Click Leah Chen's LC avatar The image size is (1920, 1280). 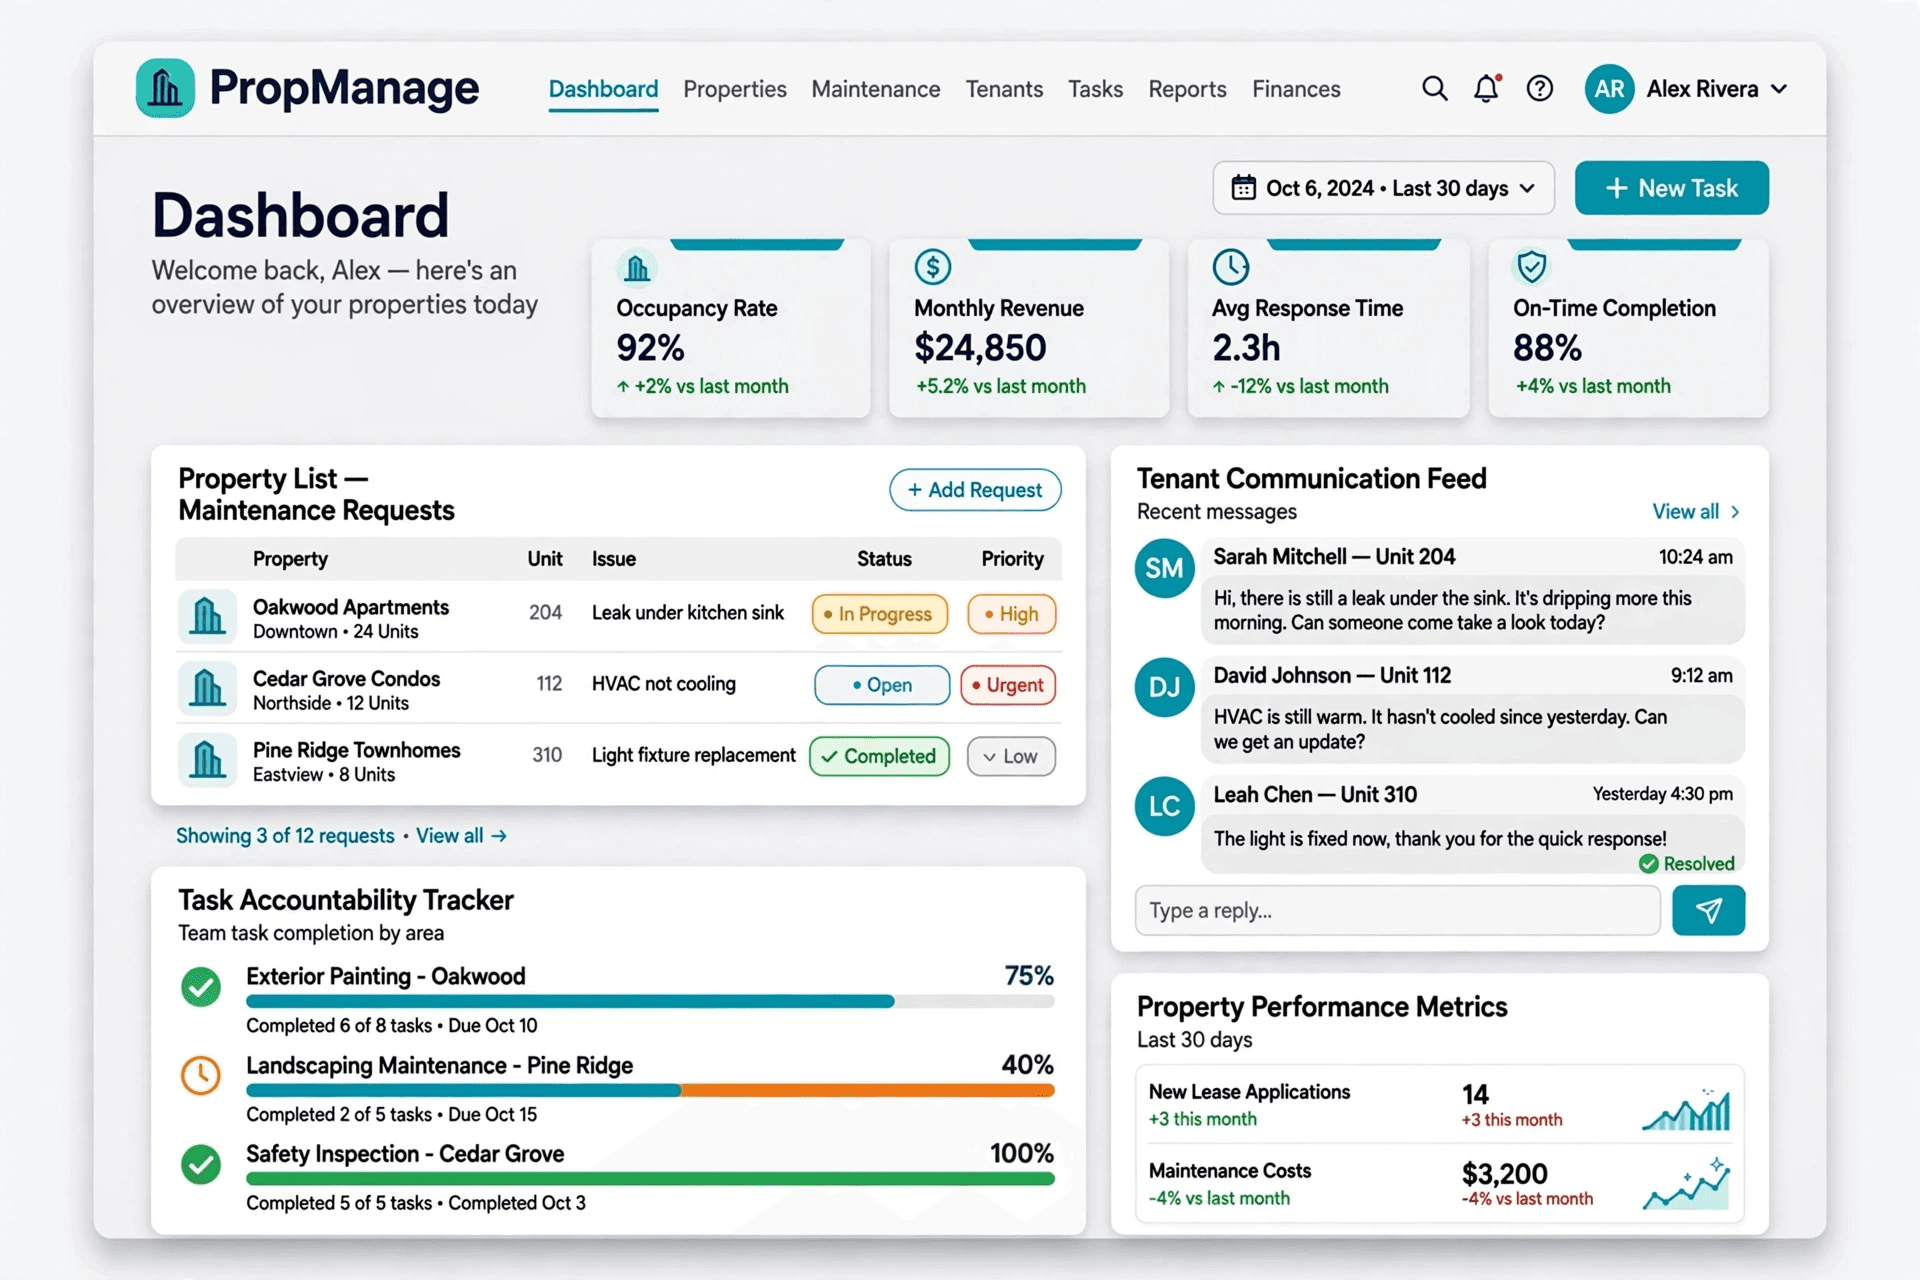point(1164,806)
